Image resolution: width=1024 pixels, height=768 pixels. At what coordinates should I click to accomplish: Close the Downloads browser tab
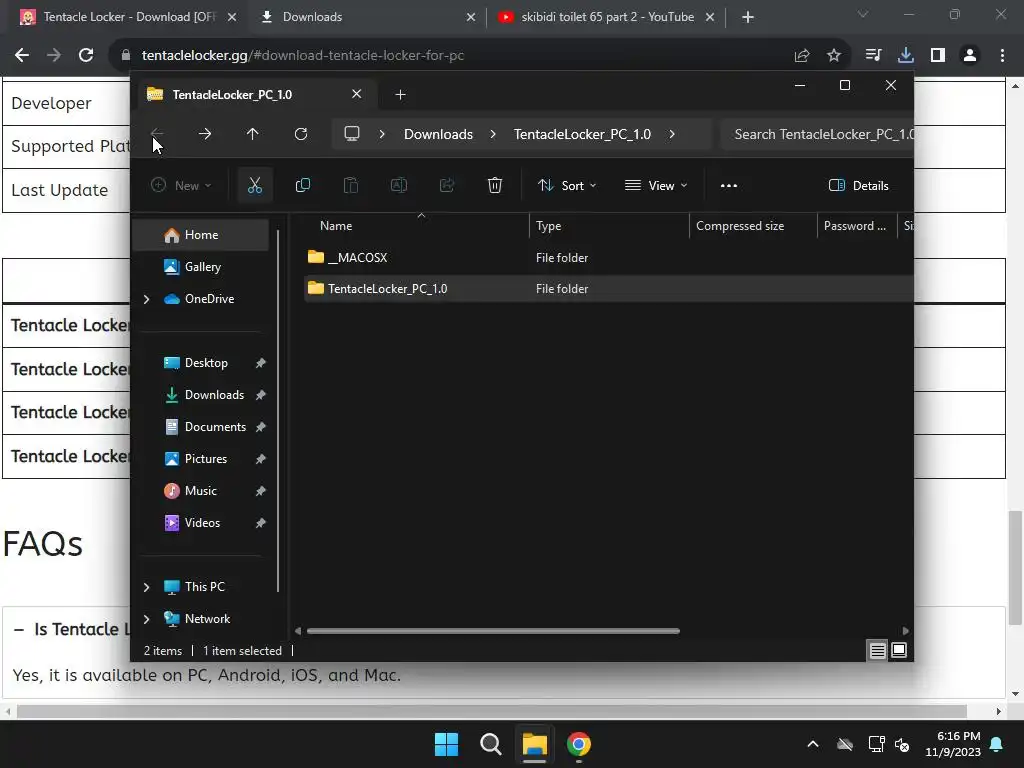point(471,17)
